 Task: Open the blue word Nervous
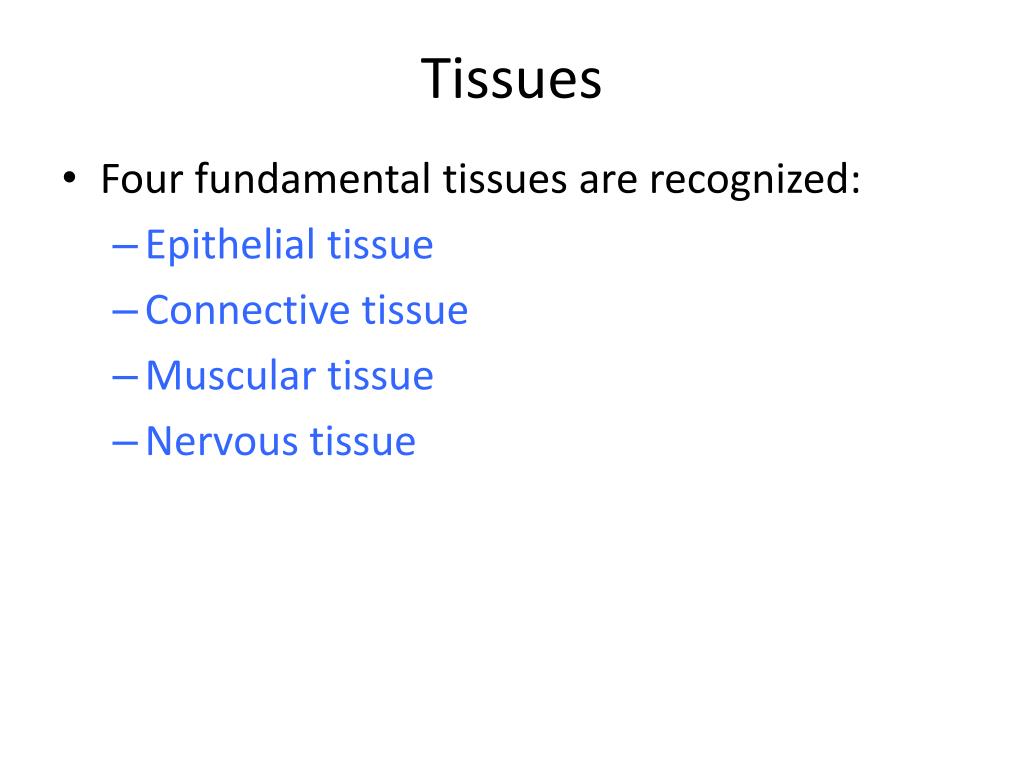pos(221,442)
